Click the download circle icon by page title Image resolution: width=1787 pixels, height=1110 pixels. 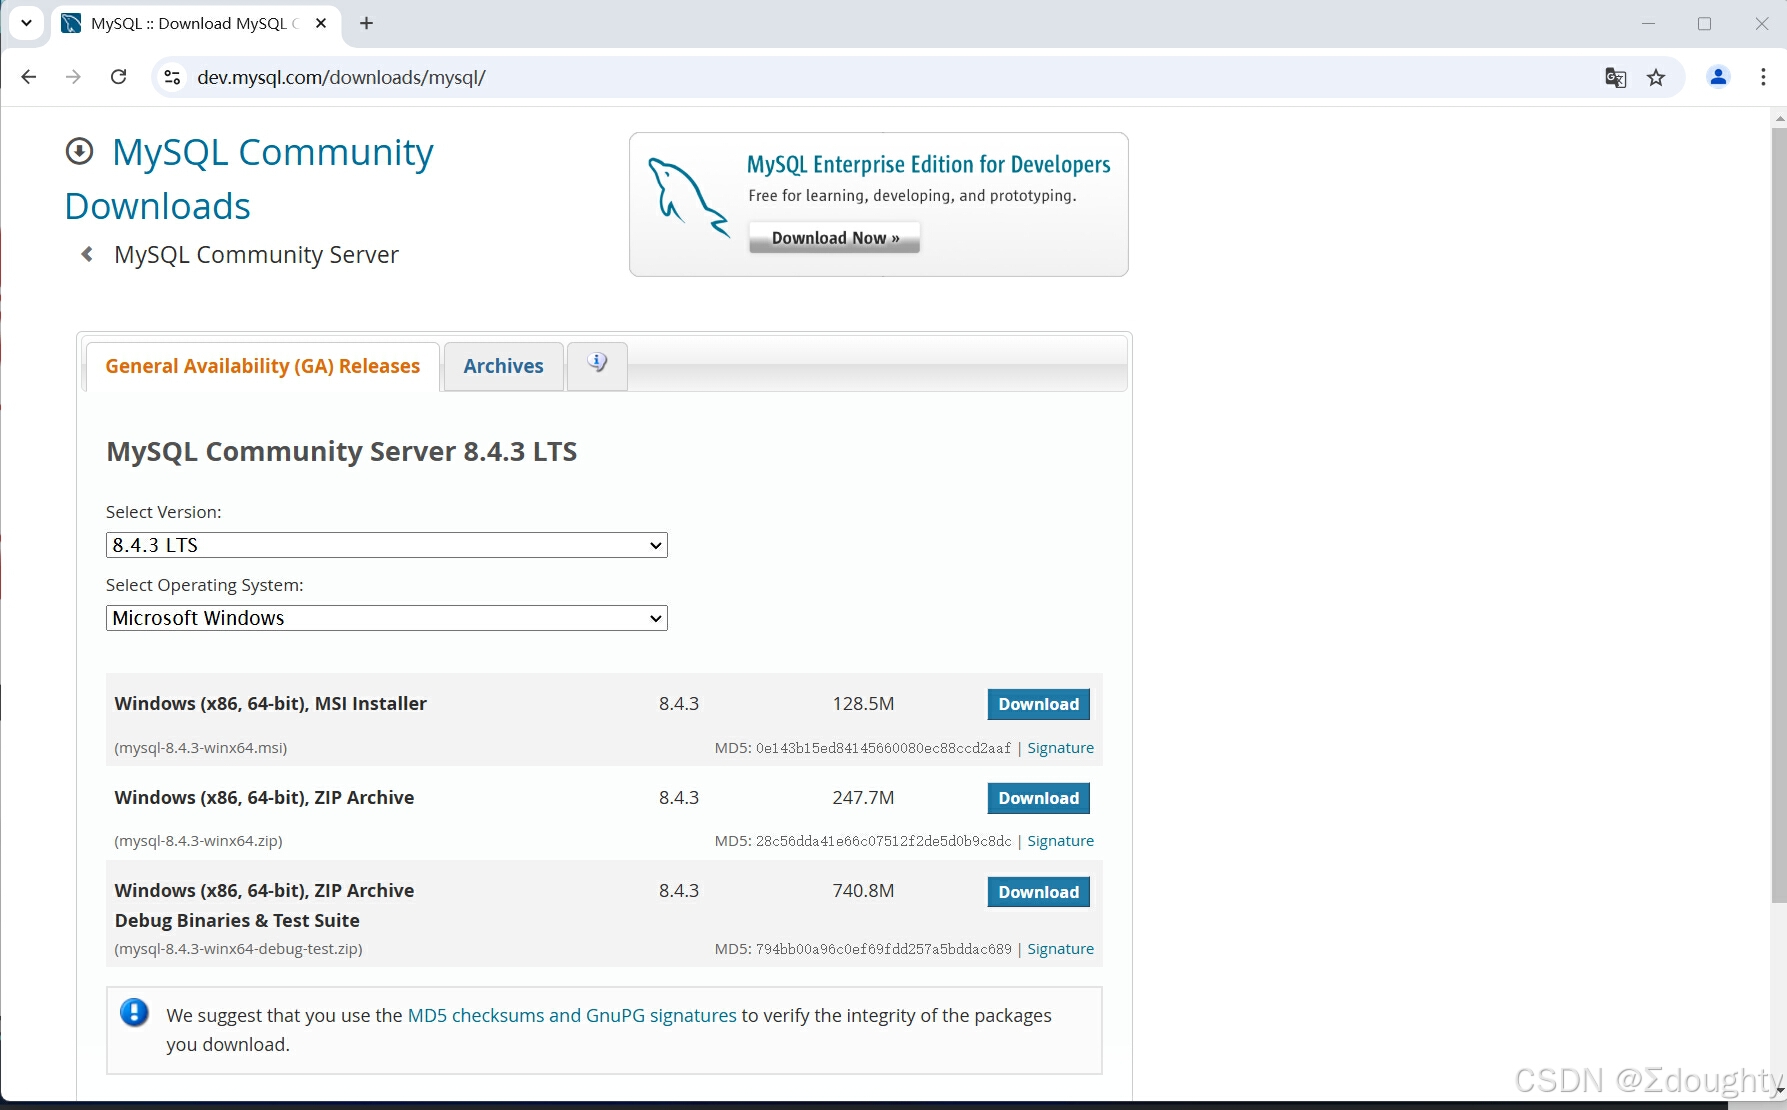point(79,151)
